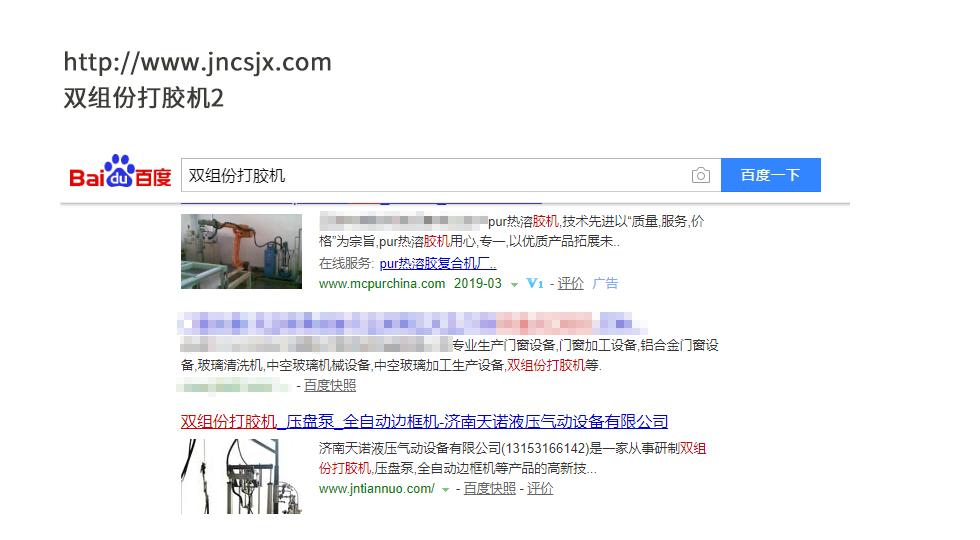
Task: Visit www.mcpurchina.com green URL
Action: point(382,284)
